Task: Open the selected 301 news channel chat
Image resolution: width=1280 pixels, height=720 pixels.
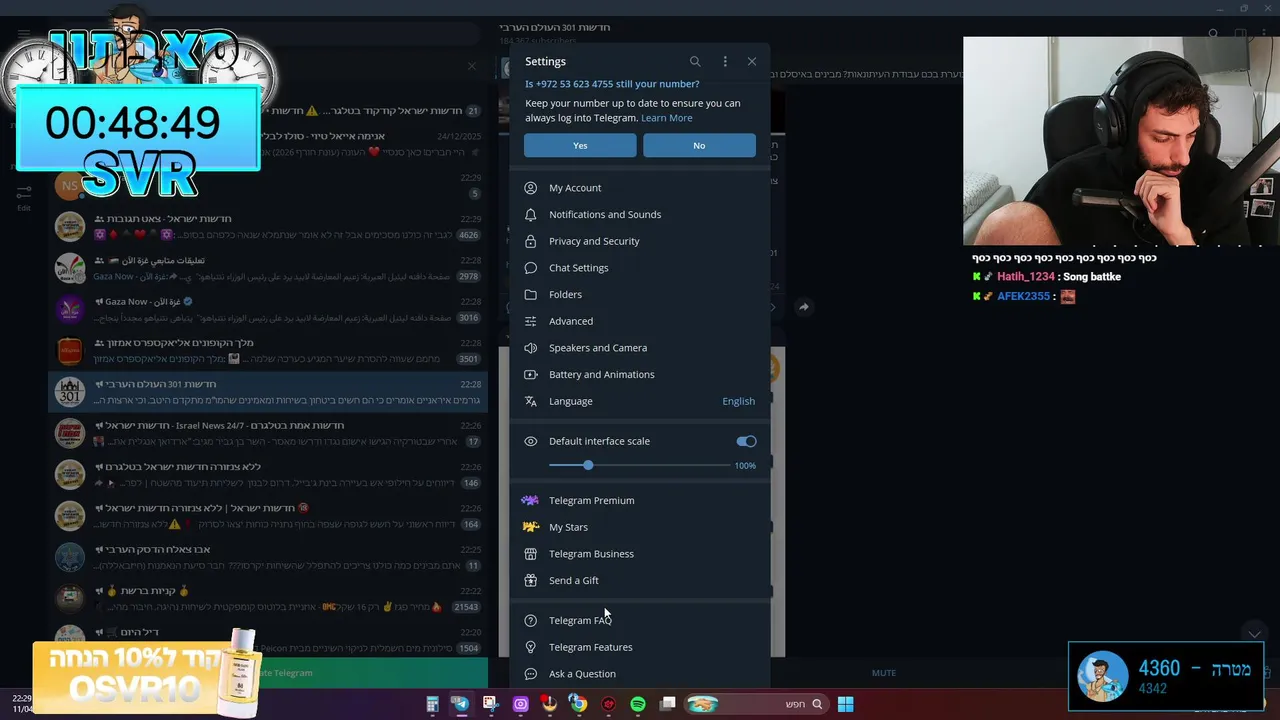Action: pos(268,392)
